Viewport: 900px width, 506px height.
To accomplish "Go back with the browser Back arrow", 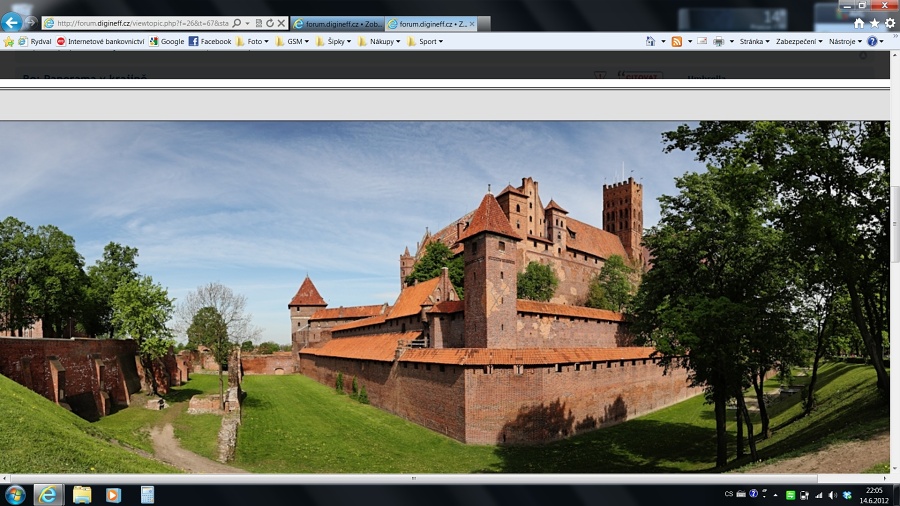I will pyautogui.click(x=12, y=22).
